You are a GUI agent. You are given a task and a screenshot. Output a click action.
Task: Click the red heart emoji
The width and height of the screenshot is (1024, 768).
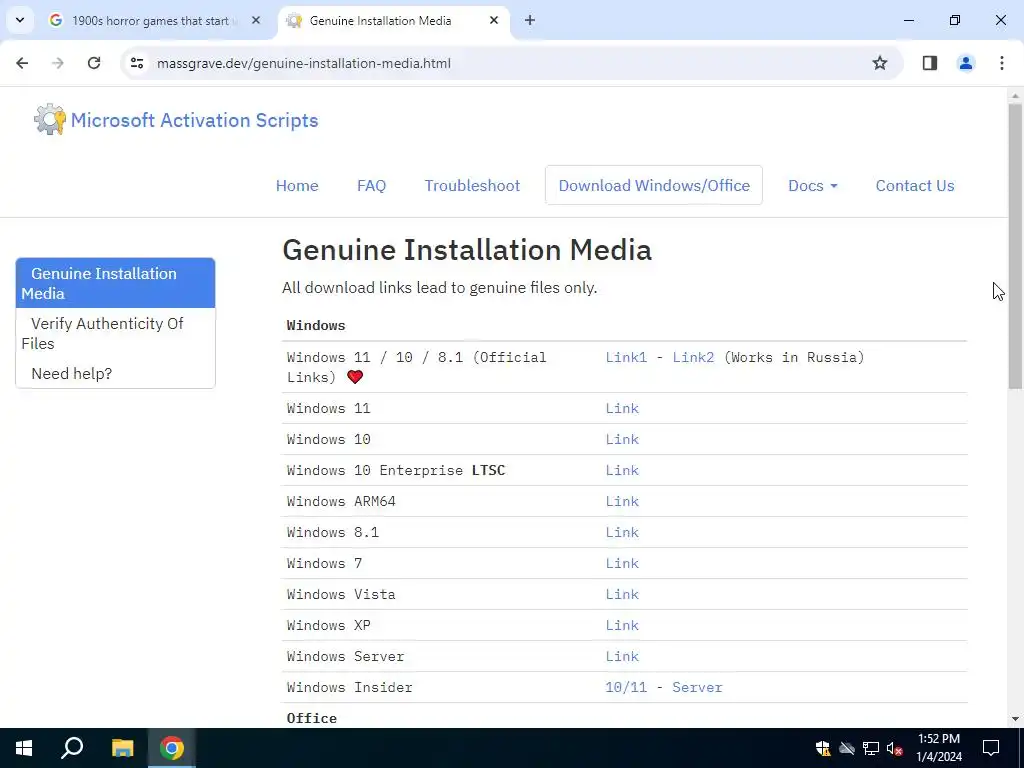click(355, 377)
